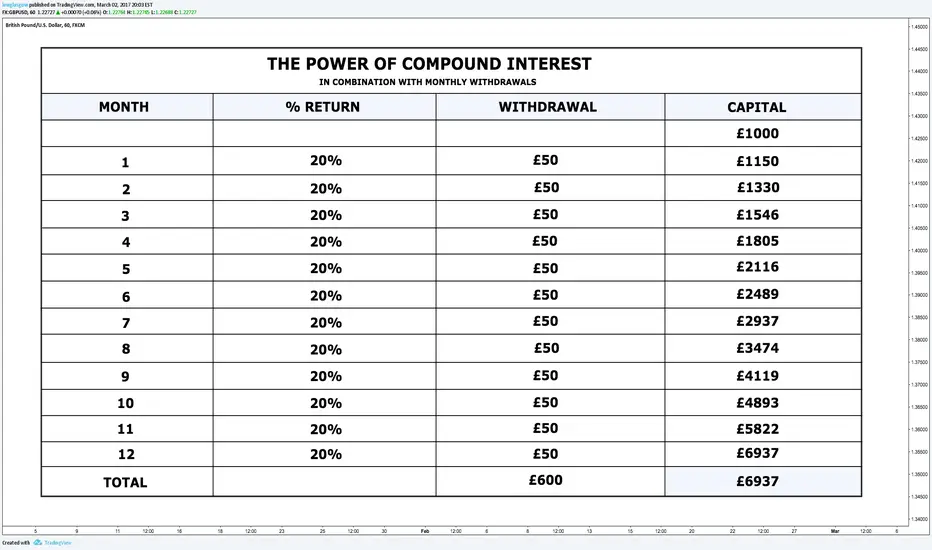Select the % RETURN column header
Image resolution: width=932 pixels, height=550 pixels.
tap(323, 107)
